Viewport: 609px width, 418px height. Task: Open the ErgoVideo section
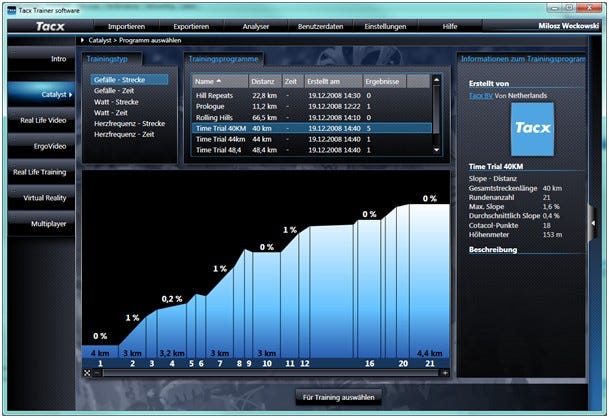click(41, 146)
